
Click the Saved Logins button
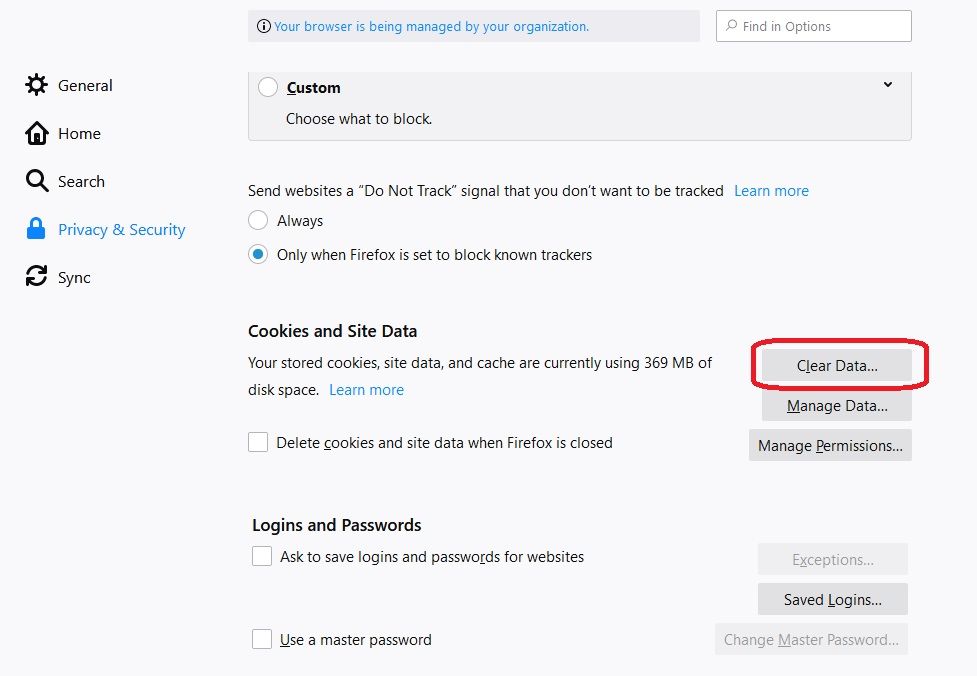tap(832, 599)
